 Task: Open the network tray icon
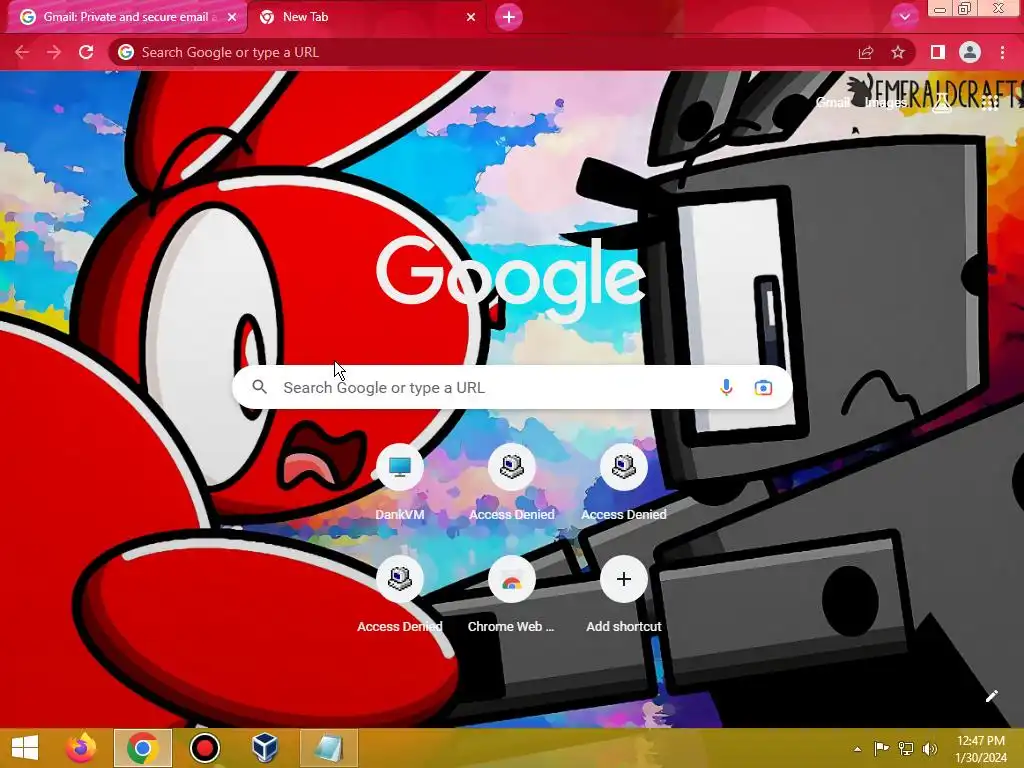(x=906, y=748)
